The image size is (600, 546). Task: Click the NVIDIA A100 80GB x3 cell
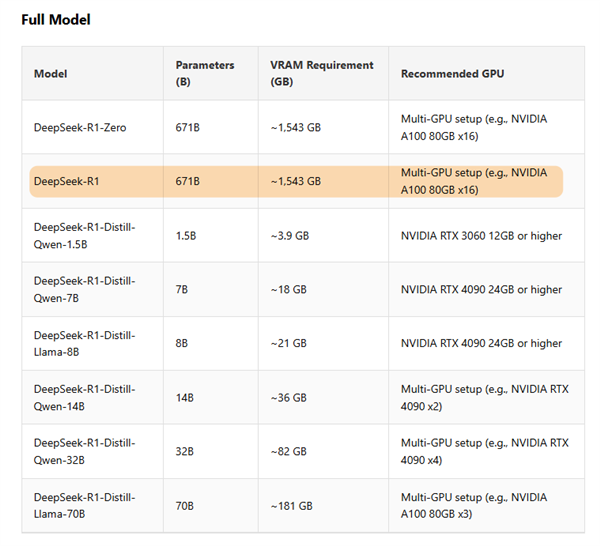pos(474,505)
